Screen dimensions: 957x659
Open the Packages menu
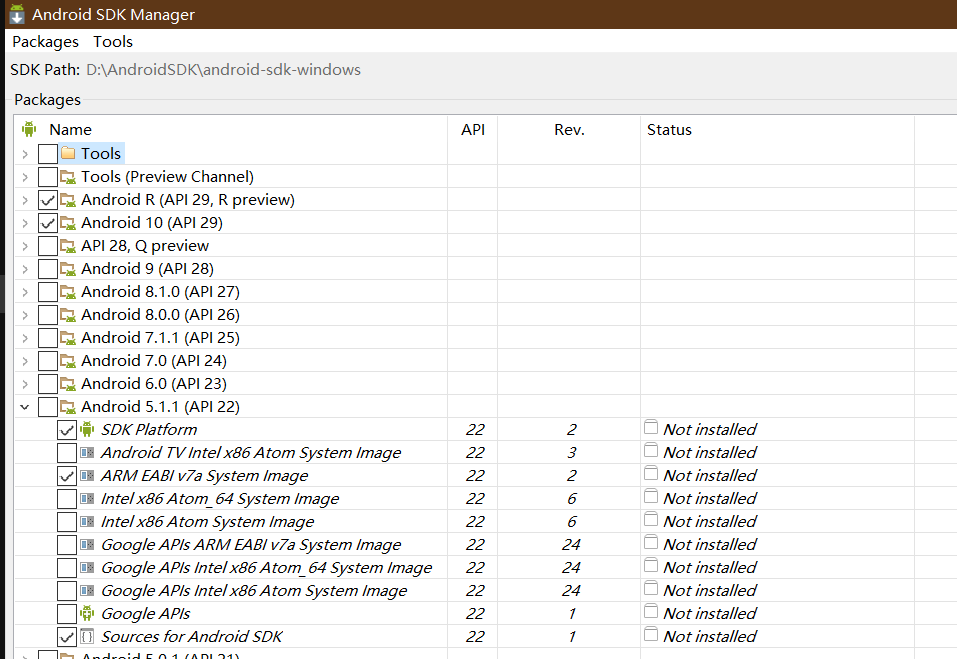pos(45,41)
